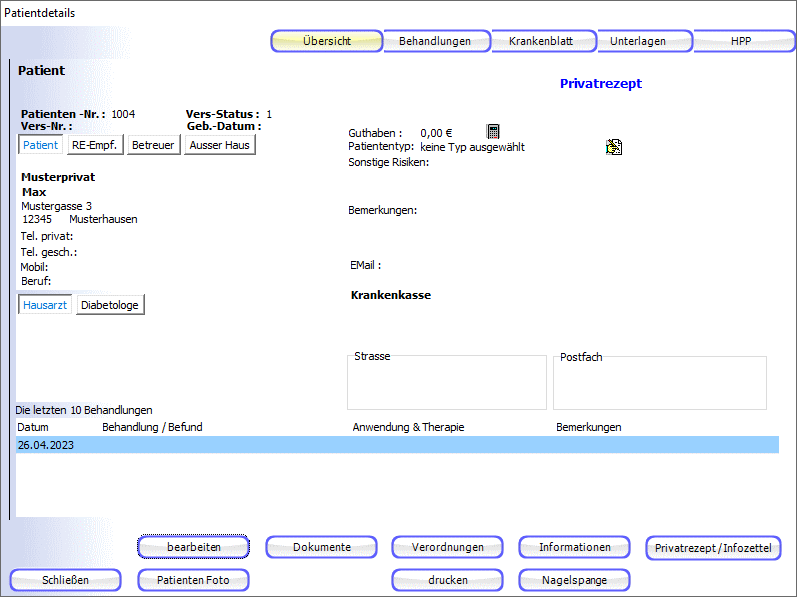Print using the drucken button

[448, 579]
